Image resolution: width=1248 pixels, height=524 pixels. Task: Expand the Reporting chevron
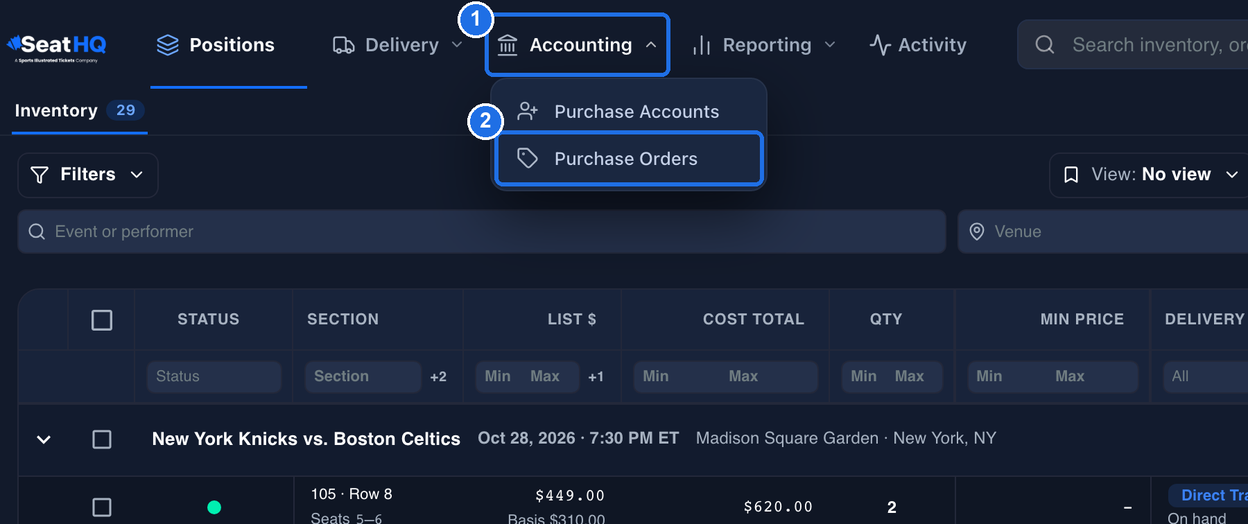pyautogui.click(x=829, y=45)
